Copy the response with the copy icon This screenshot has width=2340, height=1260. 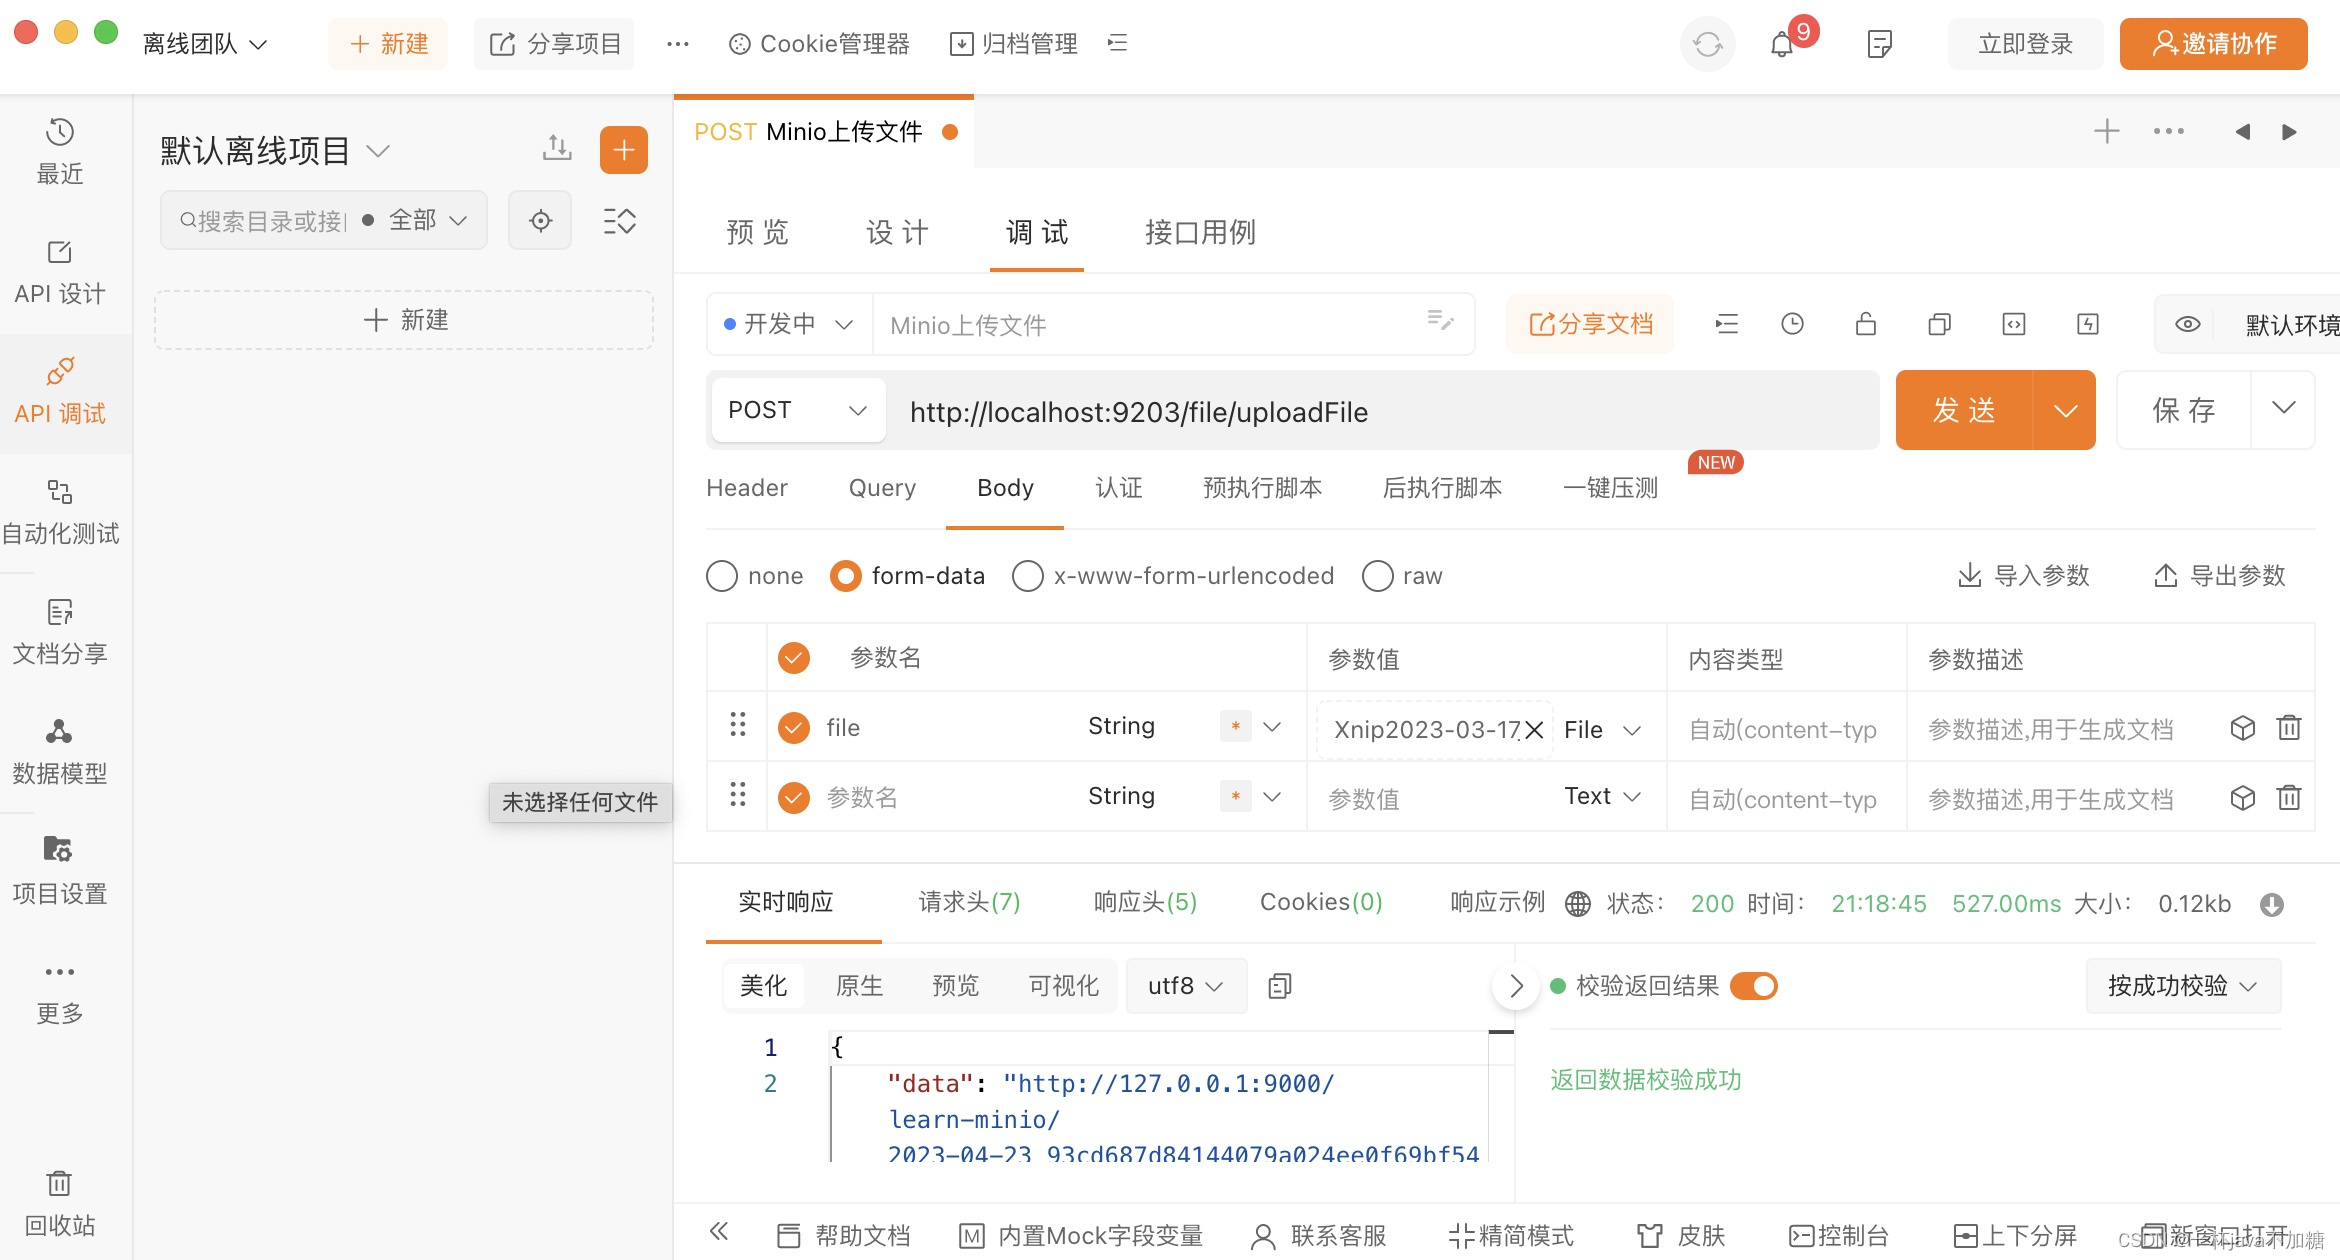coord(1280,986)
